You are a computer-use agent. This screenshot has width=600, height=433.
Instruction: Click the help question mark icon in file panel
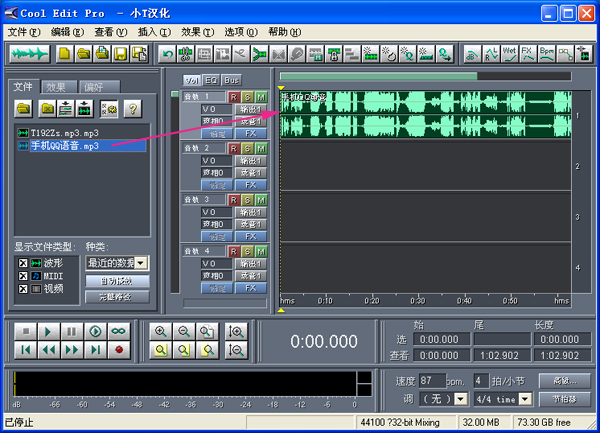point(133,109)
